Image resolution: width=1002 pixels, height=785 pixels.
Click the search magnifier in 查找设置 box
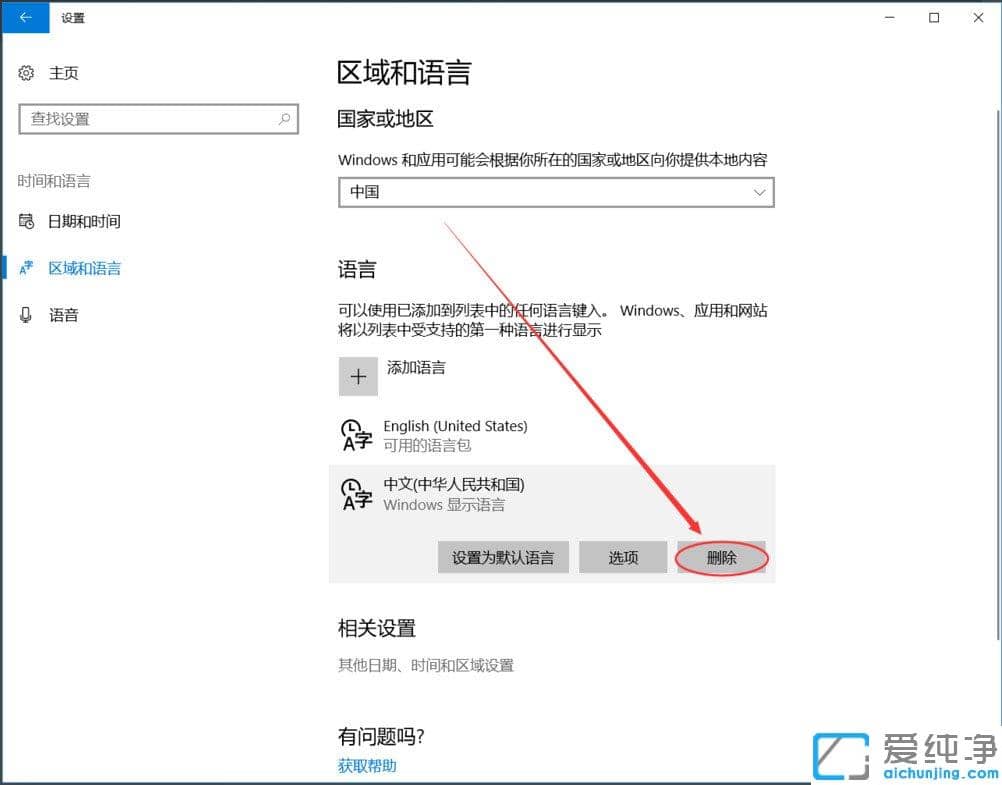coord(283,118)
